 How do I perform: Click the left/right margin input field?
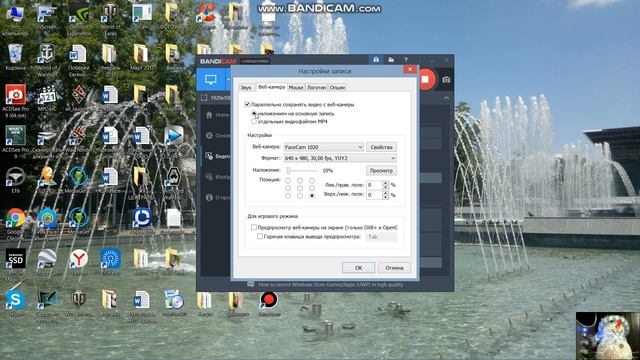click(x=374, y=185)
